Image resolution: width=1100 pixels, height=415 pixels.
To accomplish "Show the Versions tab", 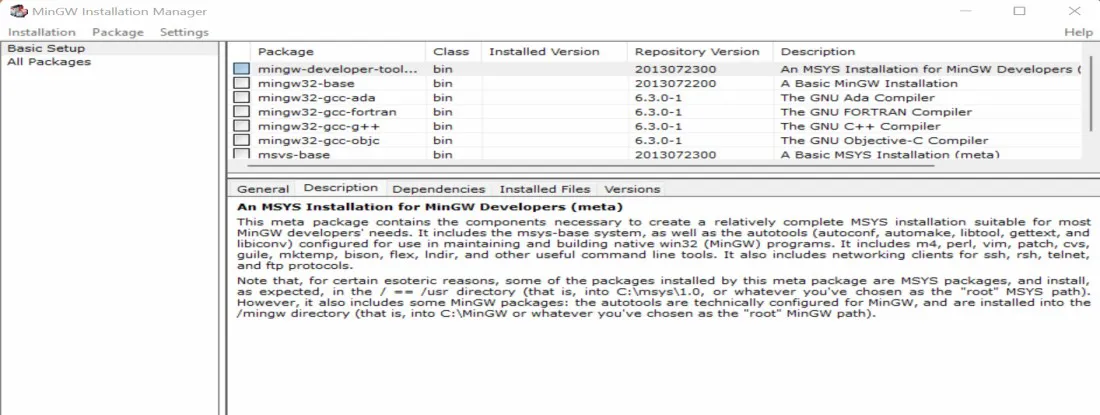I will click(x=632, y=189).
